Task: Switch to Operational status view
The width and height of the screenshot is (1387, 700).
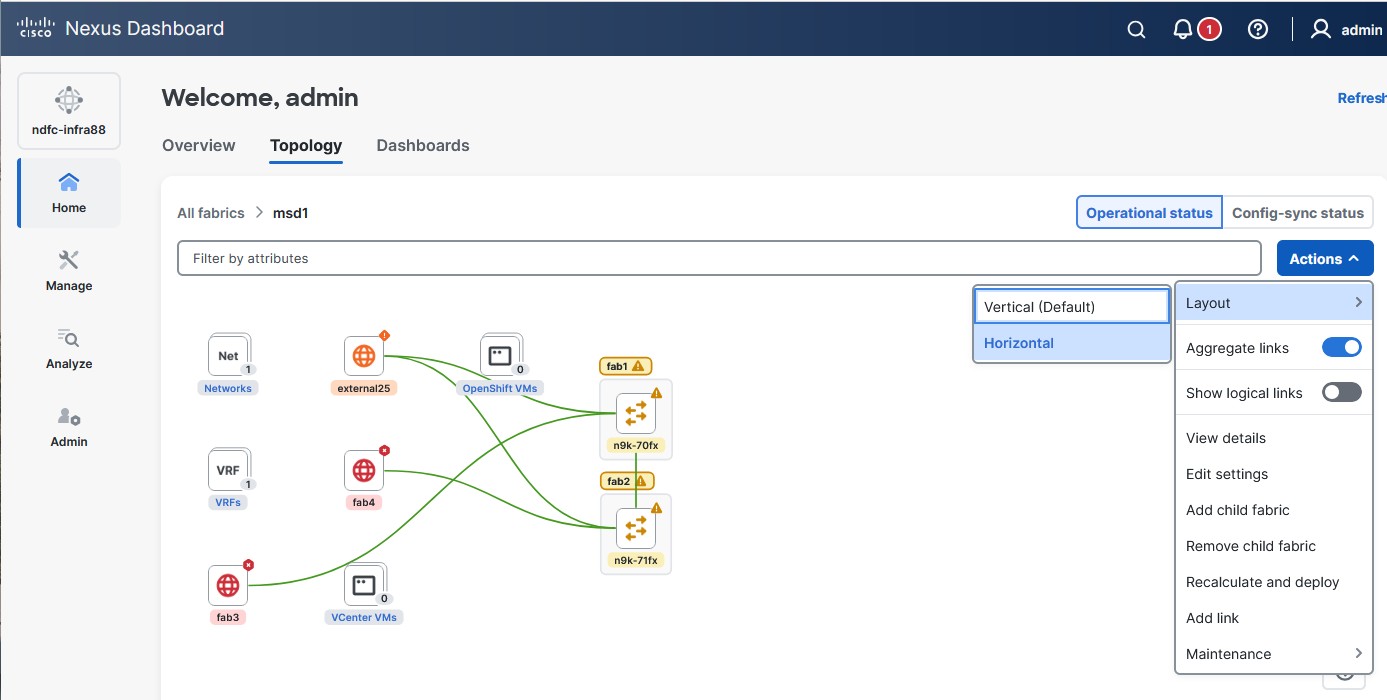Action: pyautogui.click(x=1149, y=213)
